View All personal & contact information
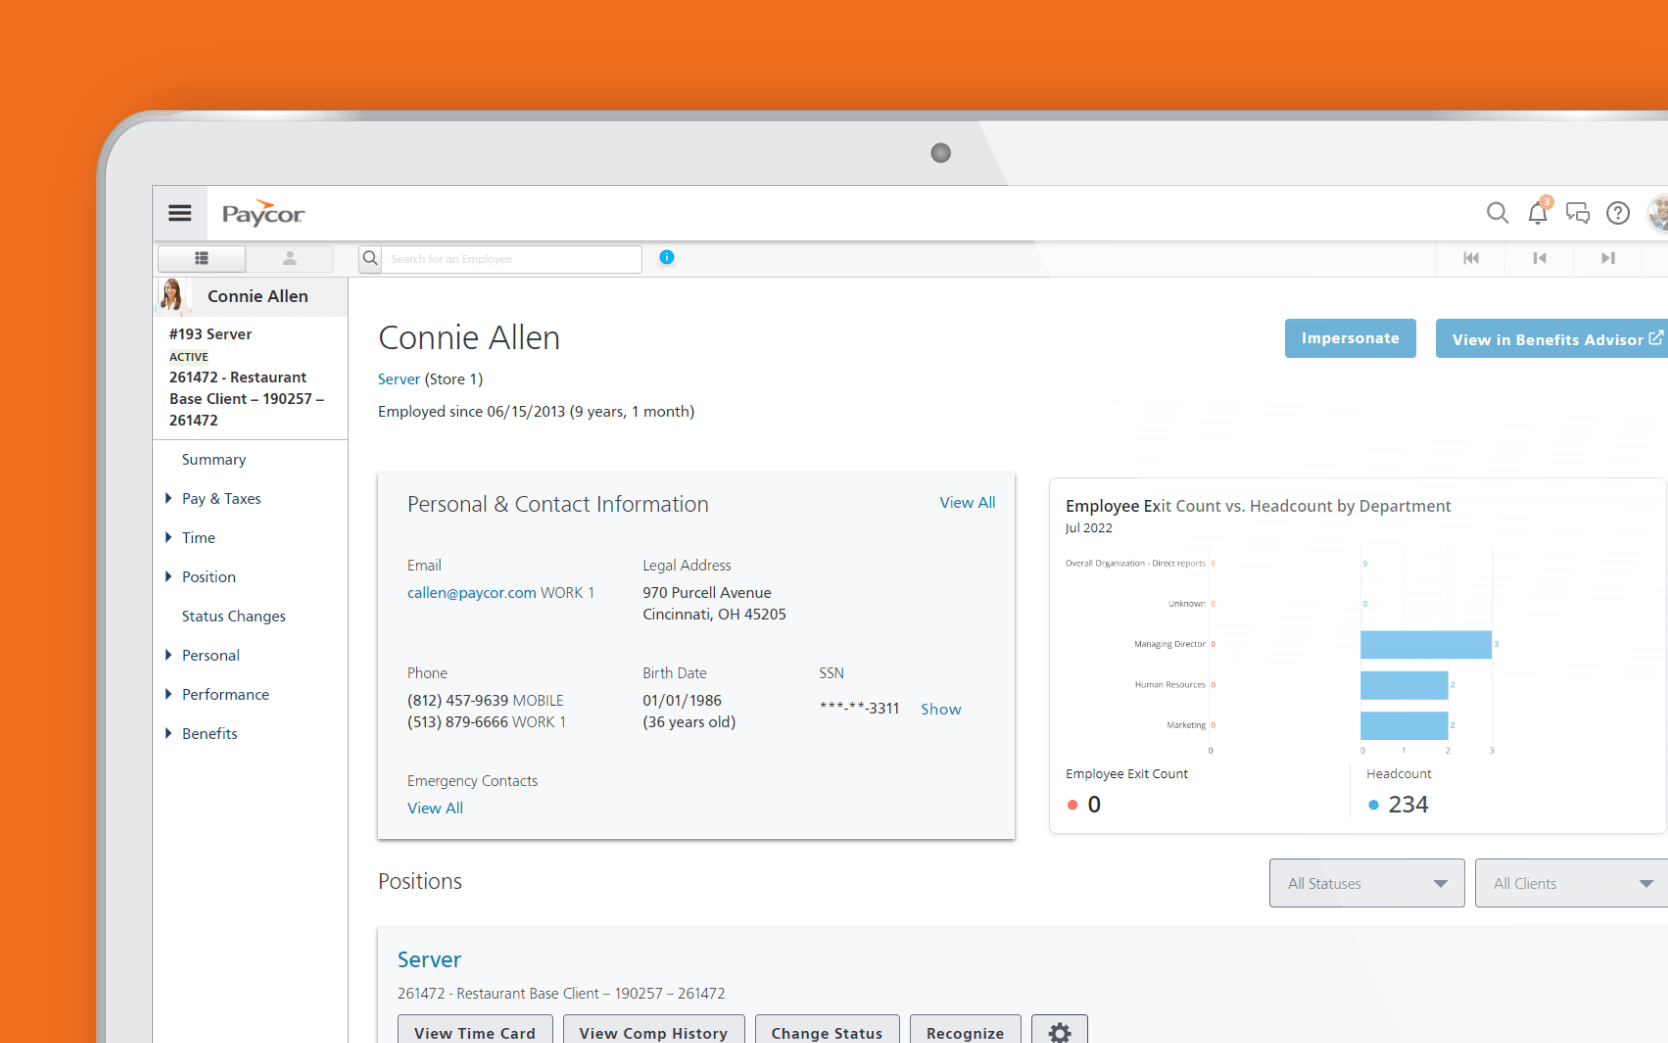Viewport: 1668px width, 1043px height. point(967,502)
